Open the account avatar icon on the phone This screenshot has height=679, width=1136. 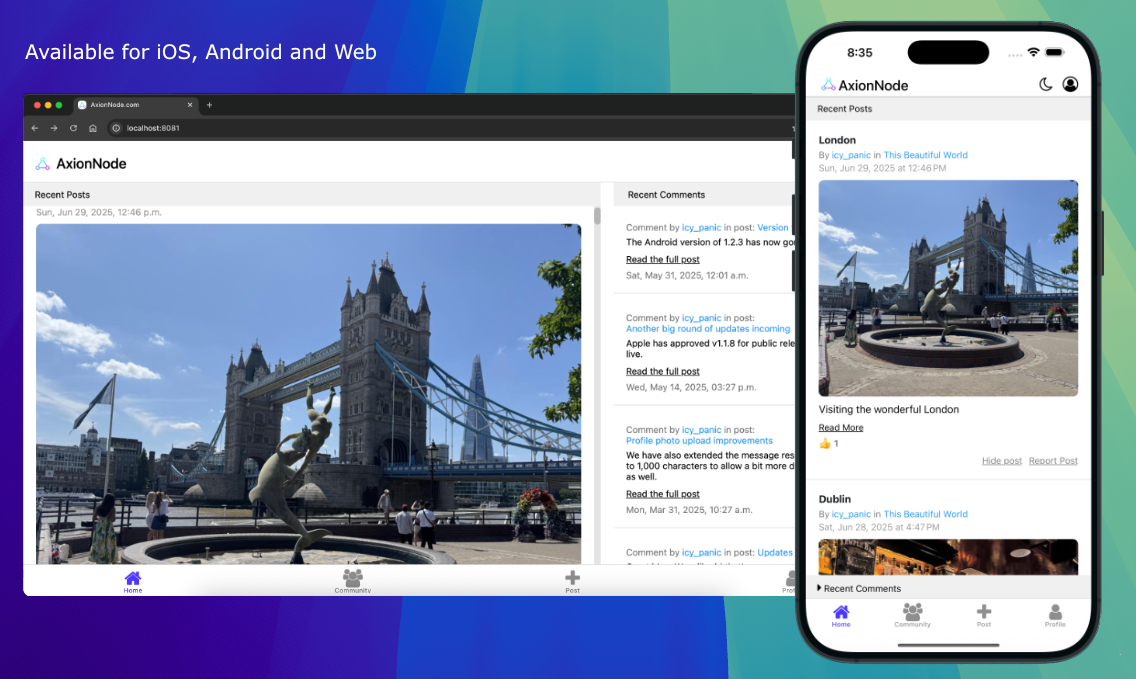1070,85
